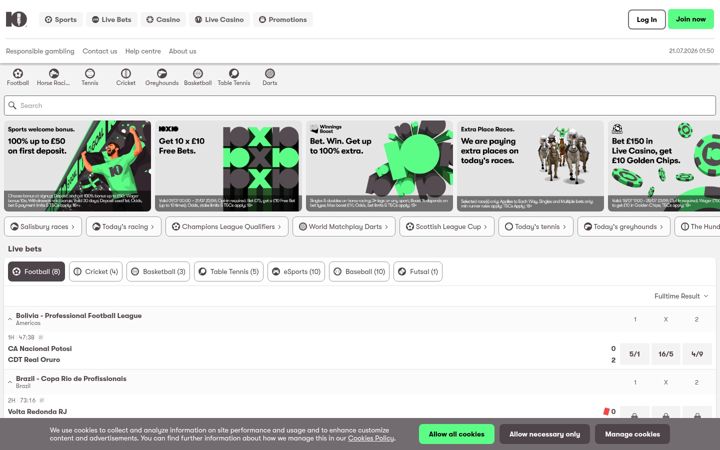Click Manage cookies

click(x=632, y=434)
